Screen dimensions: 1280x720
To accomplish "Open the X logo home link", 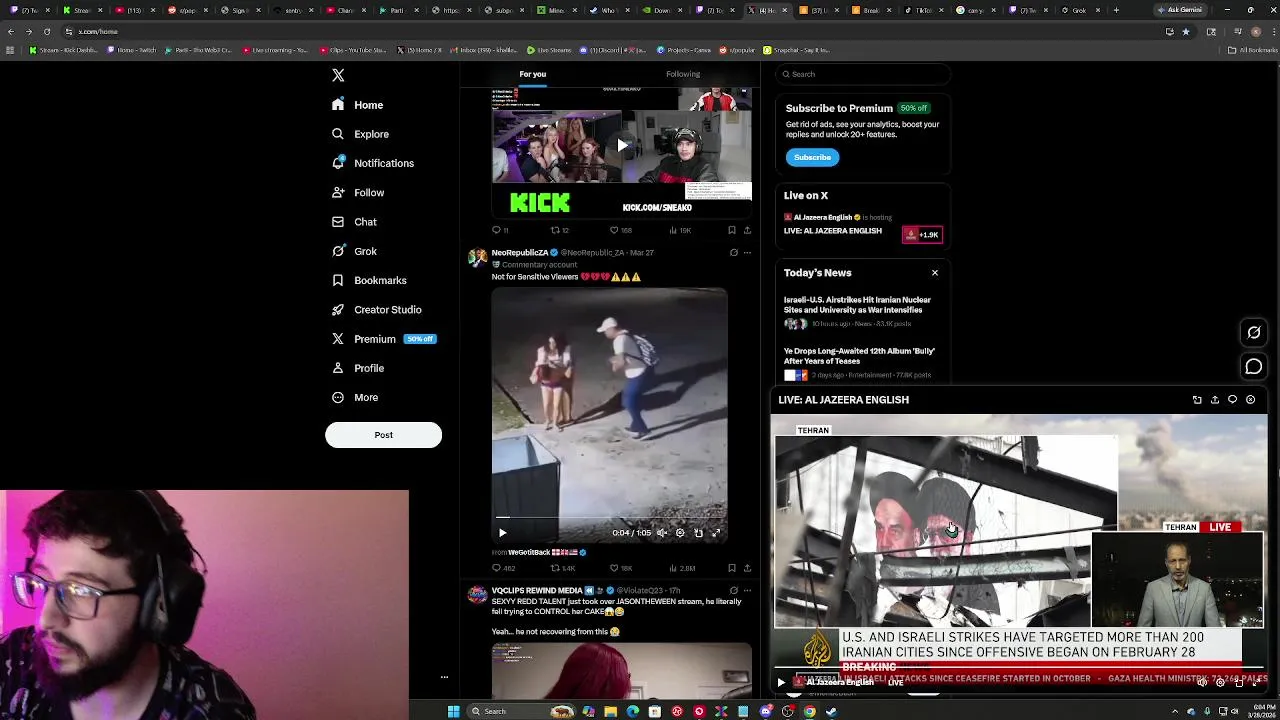I will 338,76.
